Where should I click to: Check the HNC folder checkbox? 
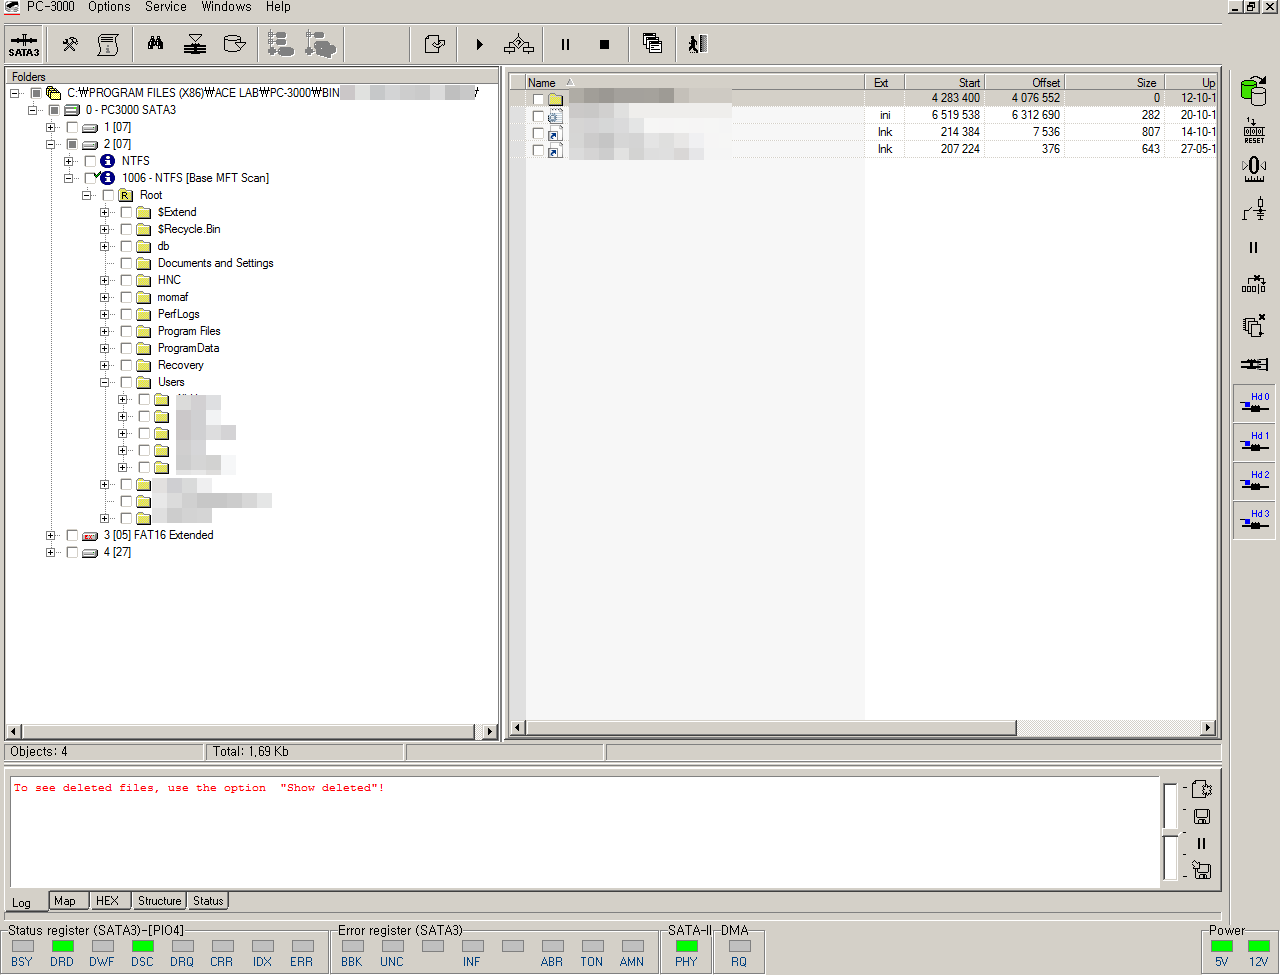pos(126,280)
